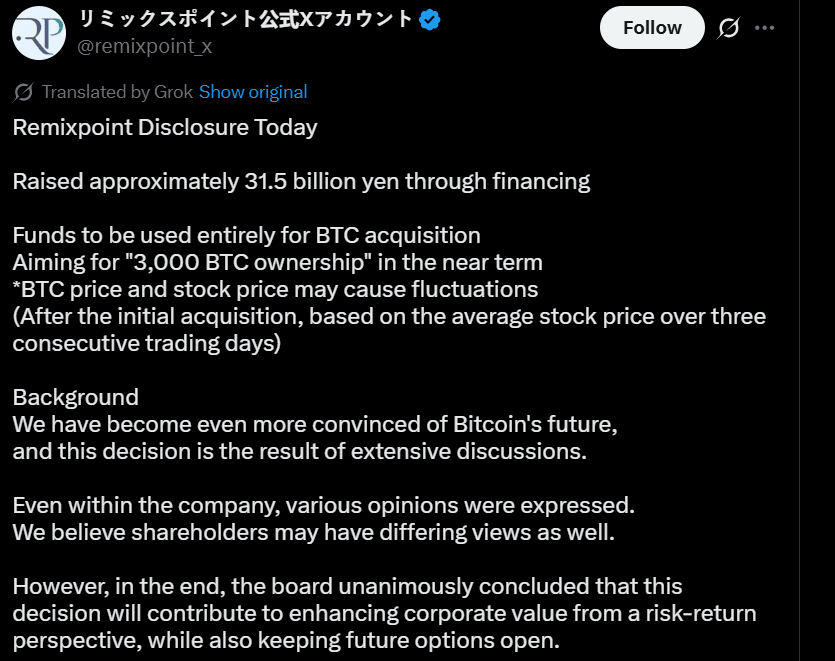Viewport: 835px width, 661px height.
Task: Click the Grok icon beside Translated by Grok
Action: point(23,92)
